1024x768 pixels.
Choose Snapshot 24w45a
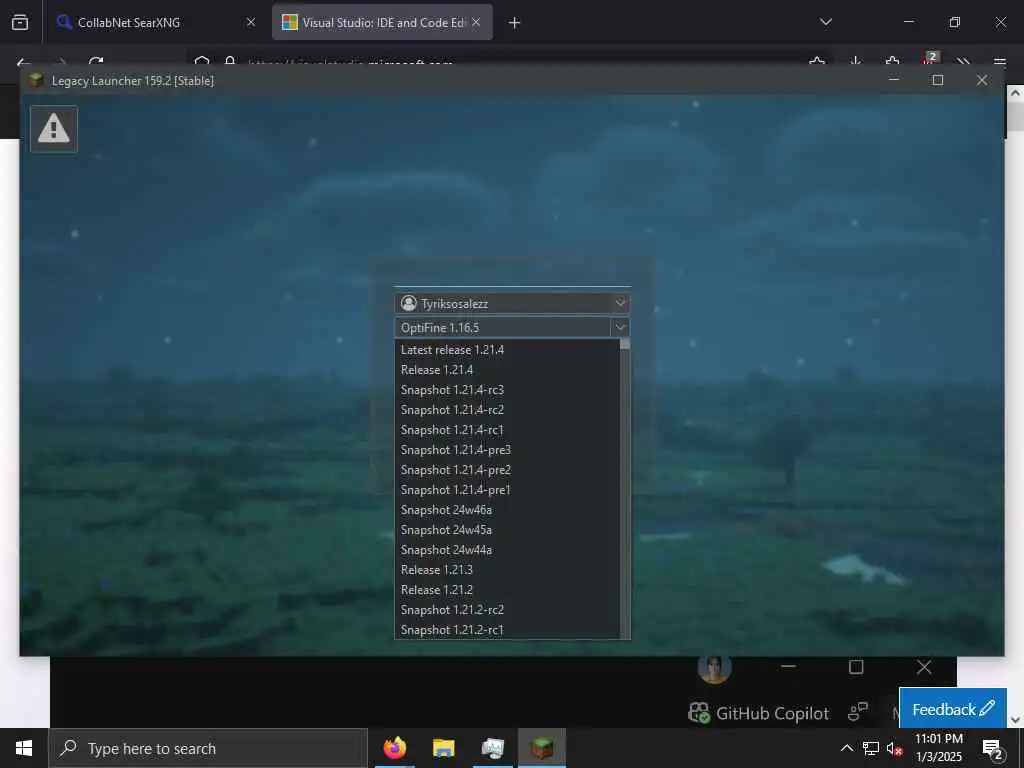pos(507,530)
